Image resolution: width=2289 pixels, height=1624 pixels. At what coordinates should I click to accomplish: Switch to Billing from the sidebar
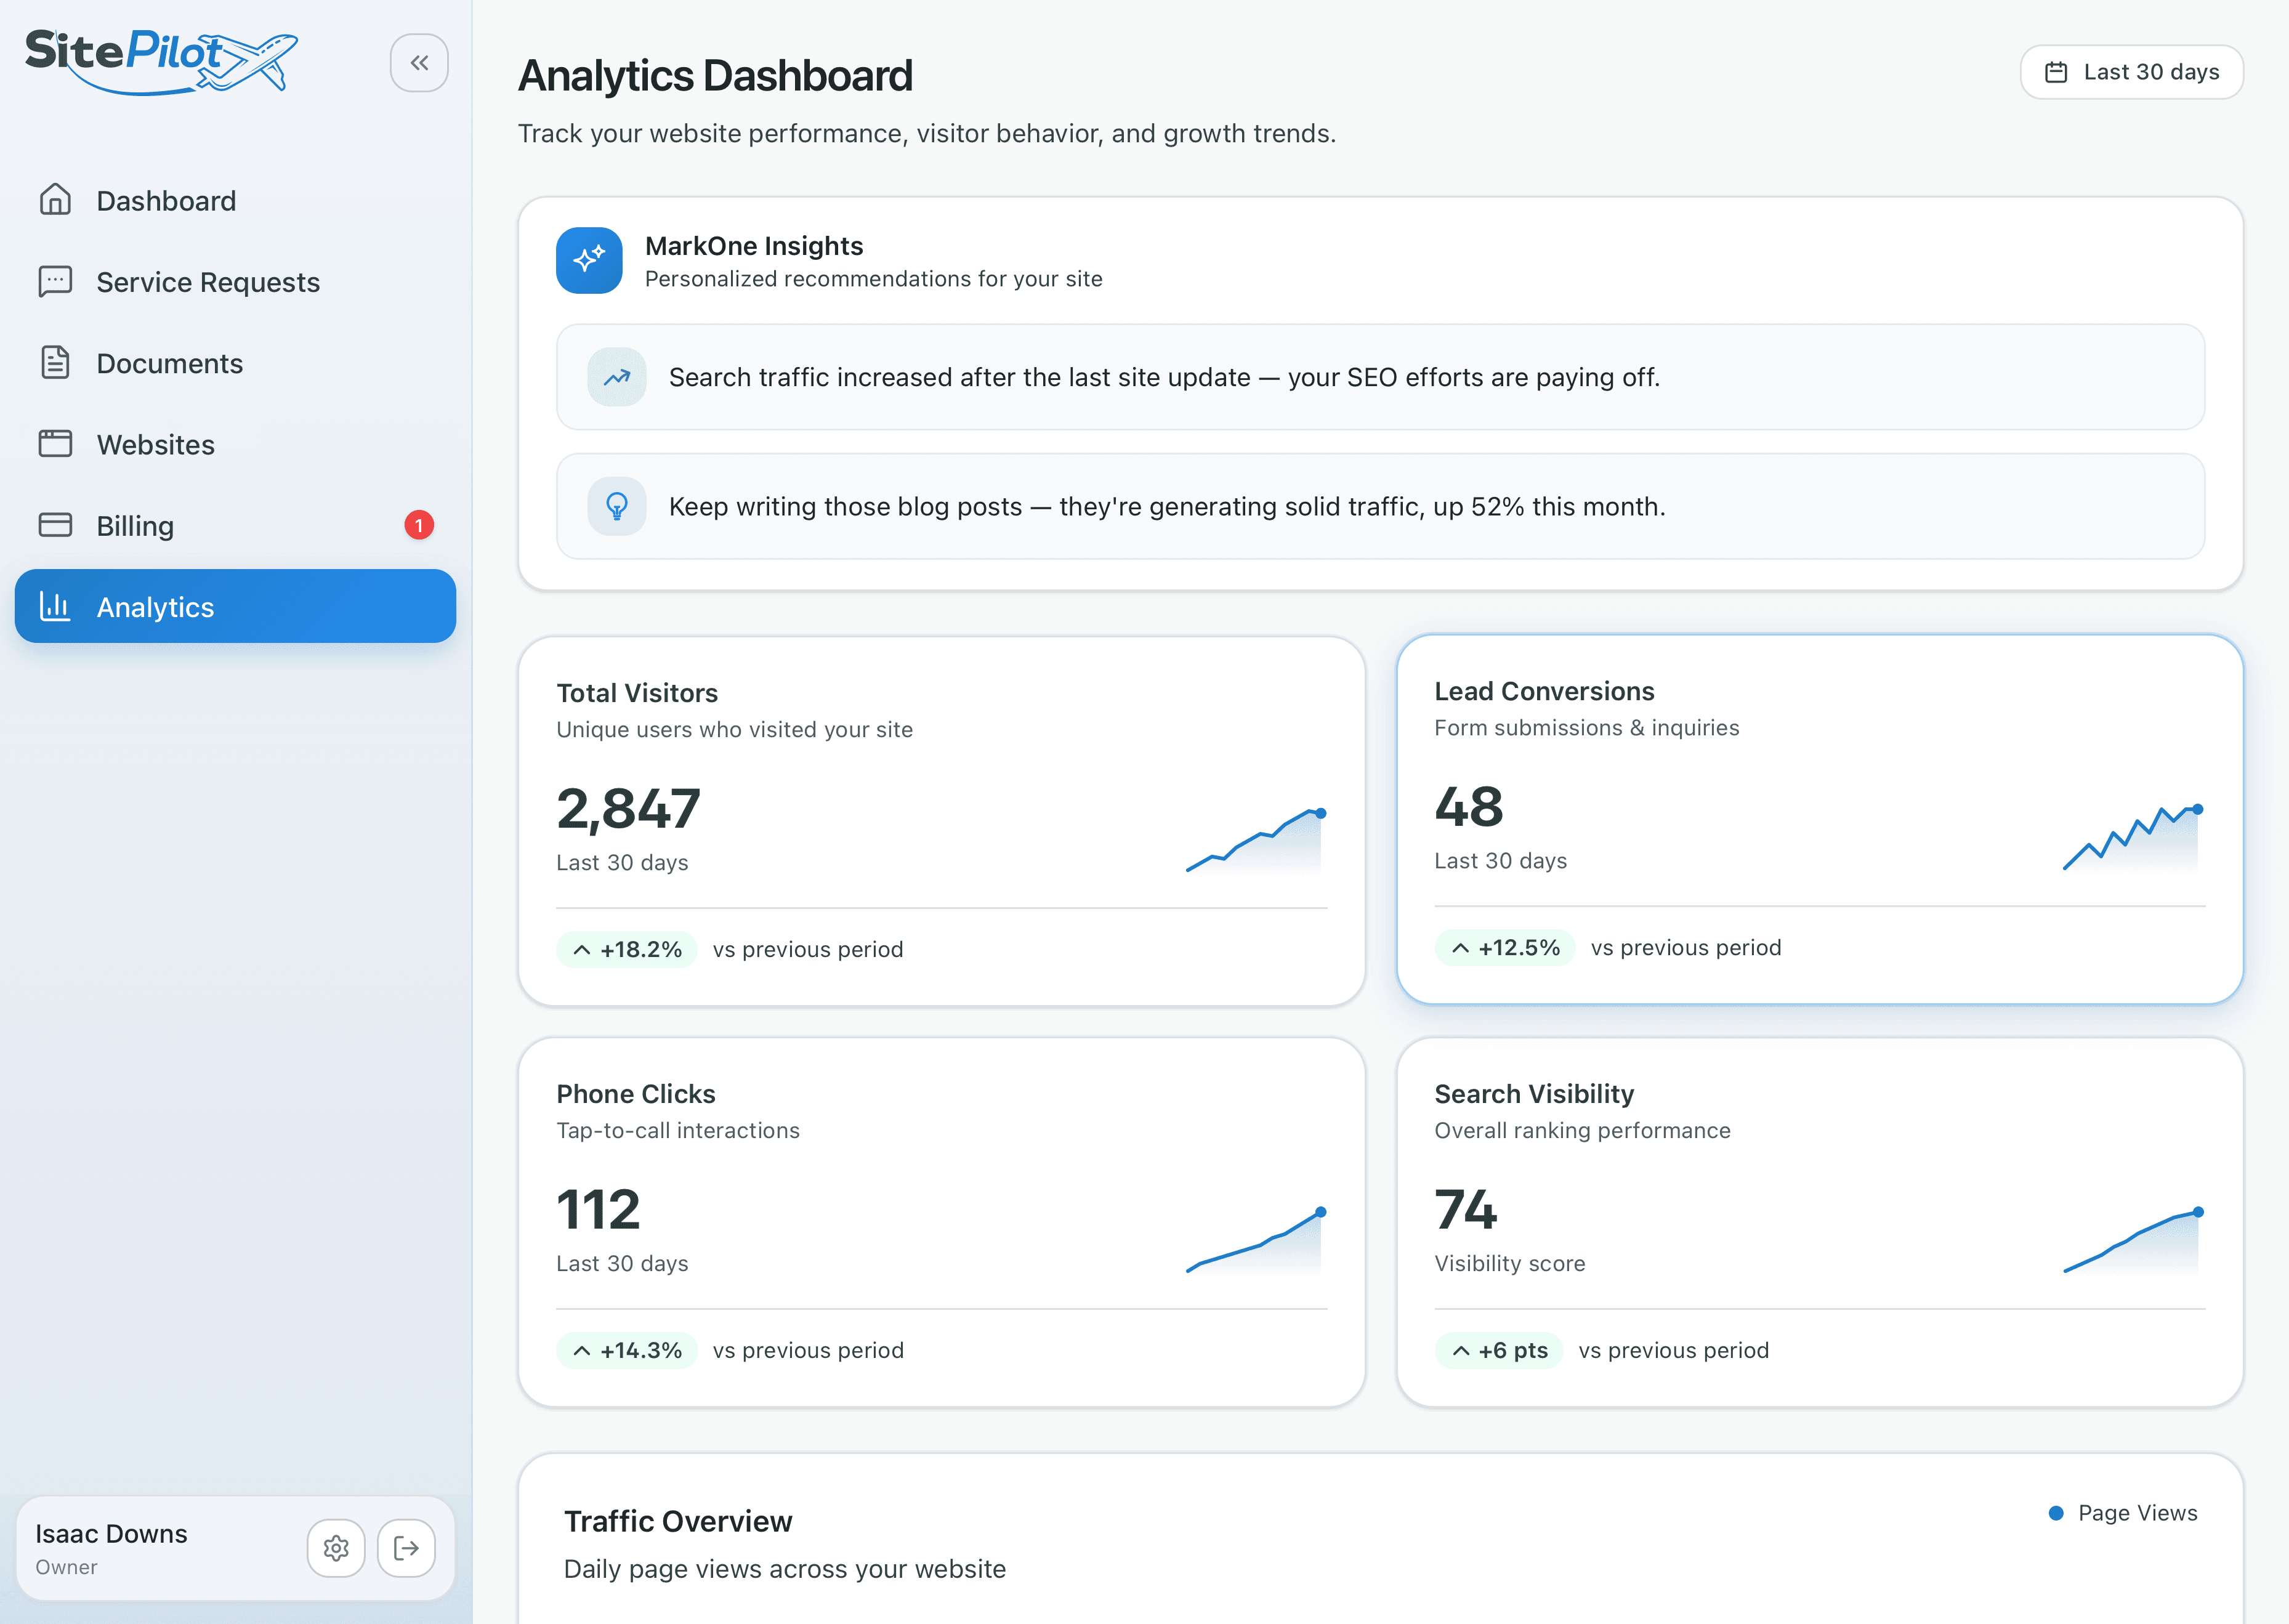coord(134,525)
